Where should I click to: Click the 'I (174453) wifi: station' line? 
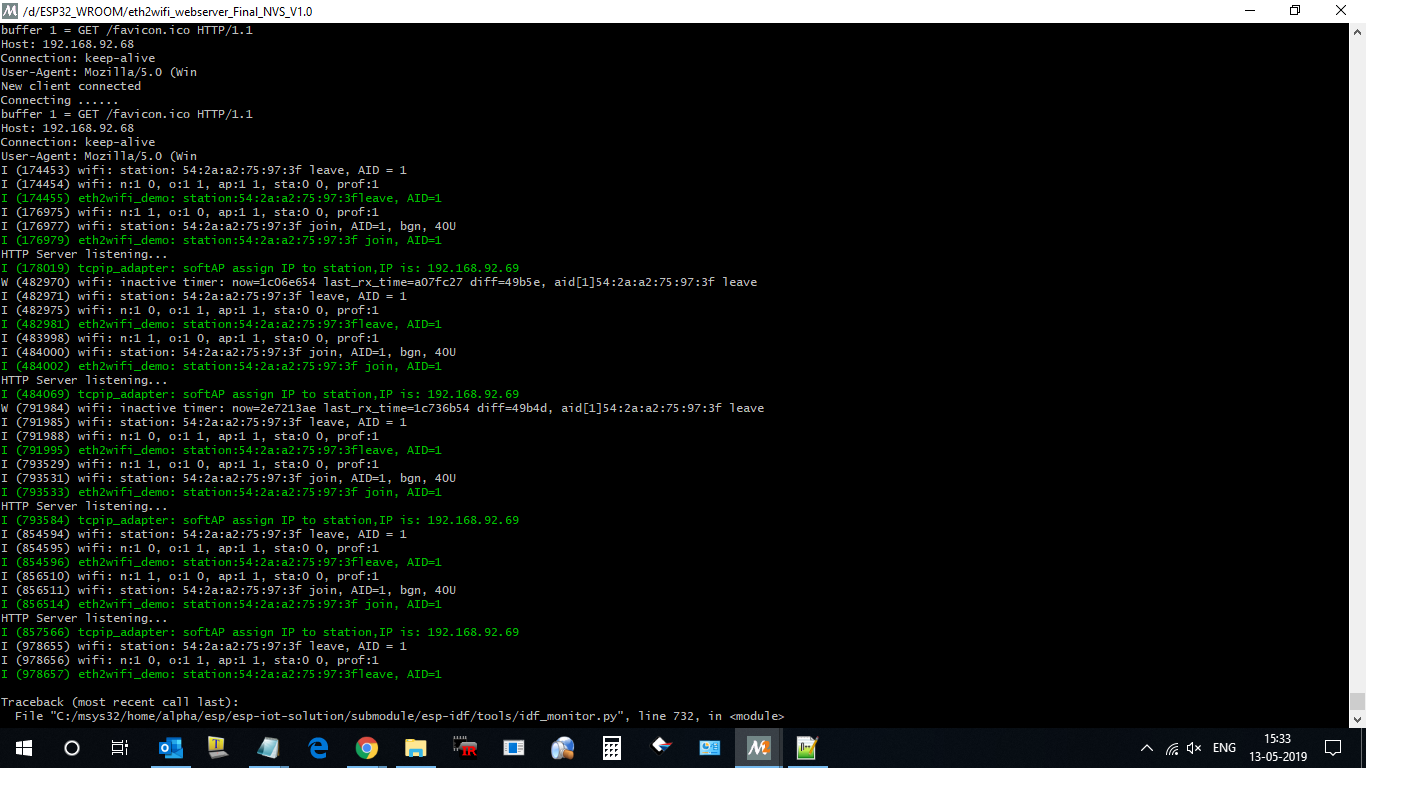(204, 170)
